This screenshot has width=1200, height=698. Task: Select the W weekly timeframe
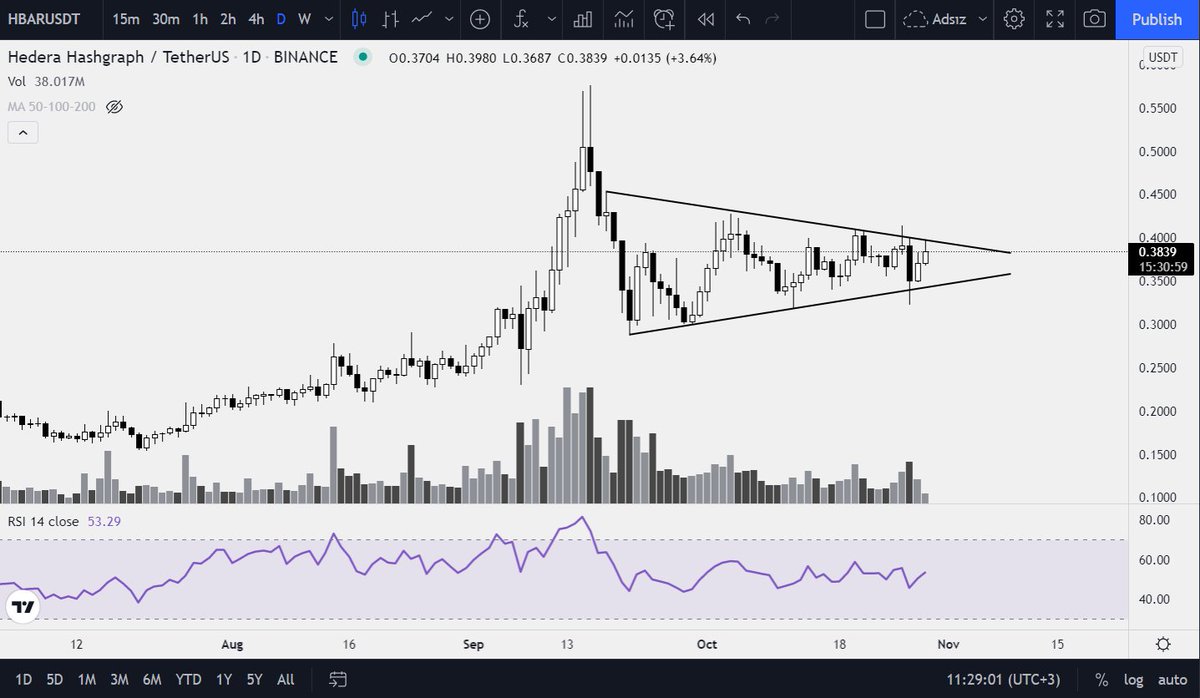304,19
